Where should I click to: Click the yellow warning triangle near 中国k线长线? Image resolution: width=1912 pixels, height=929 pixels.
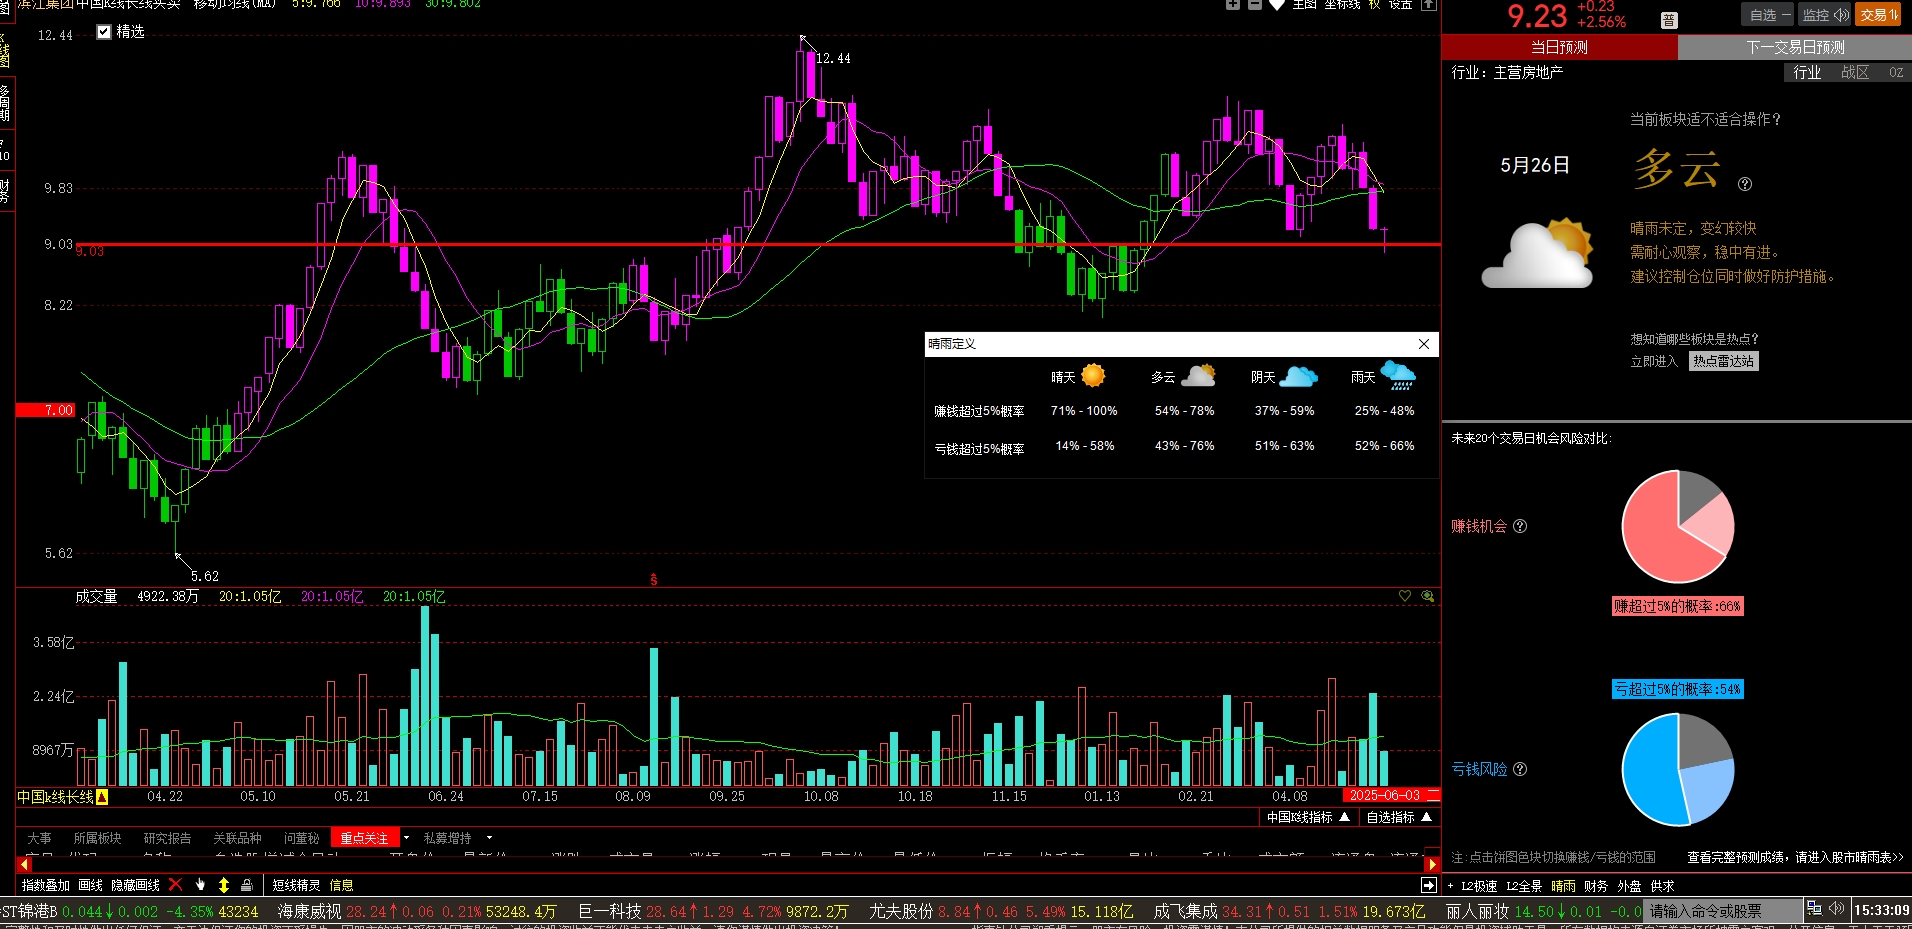tap(102, 797)
